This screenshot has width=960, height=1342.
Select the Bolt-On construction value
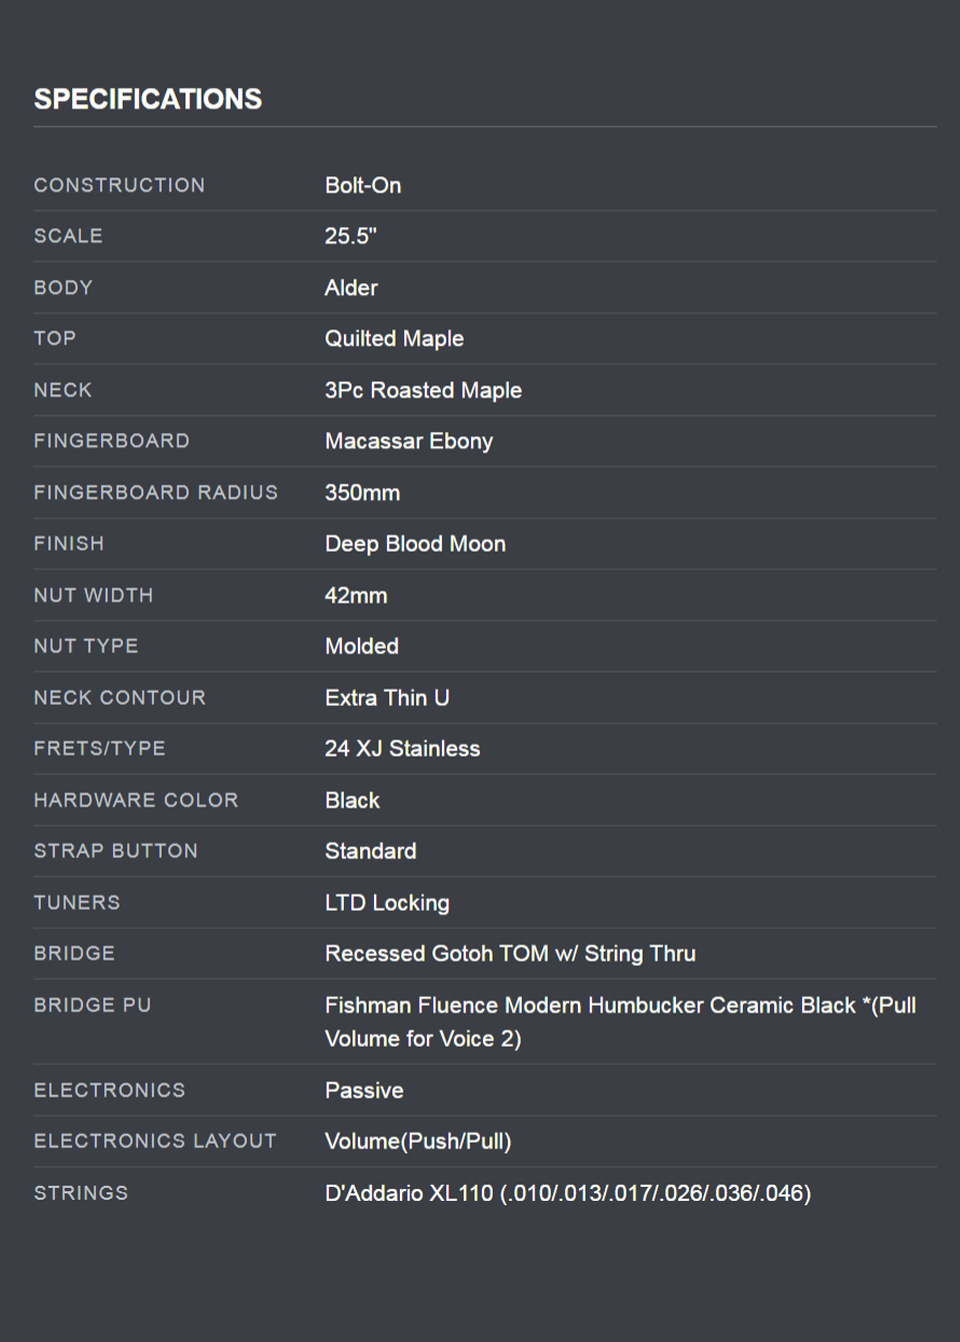pyautogui.click(x=362, y=185)
